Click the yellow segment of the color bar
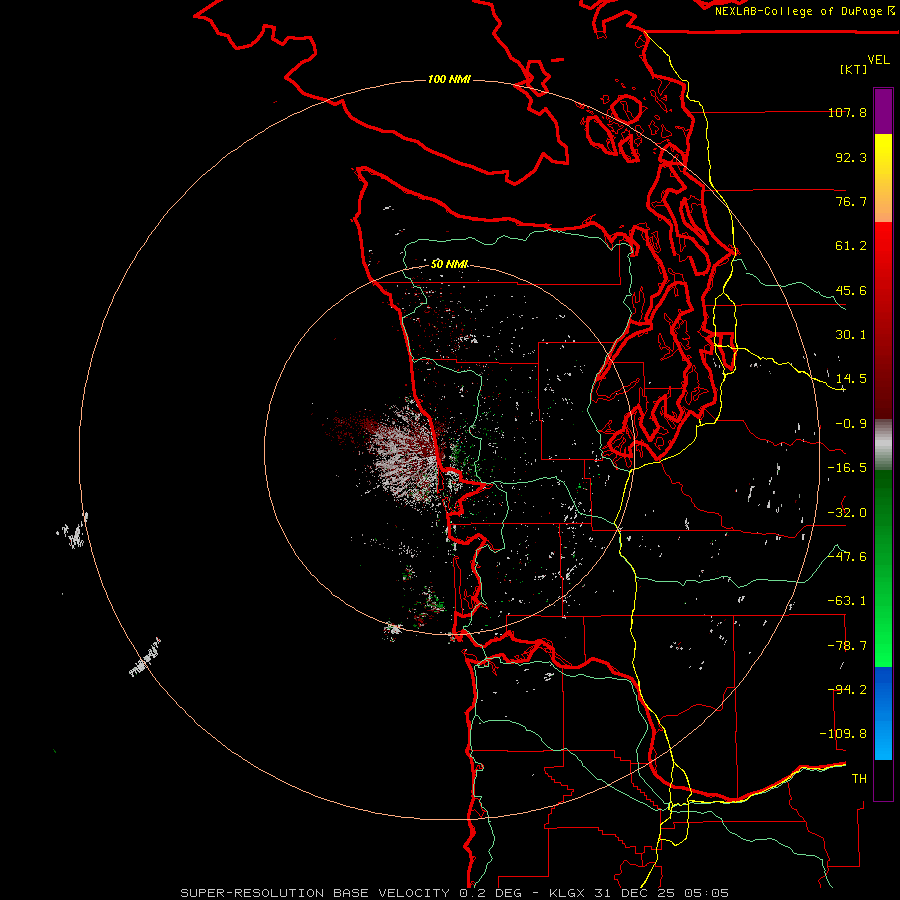 [x=883, y=178]
